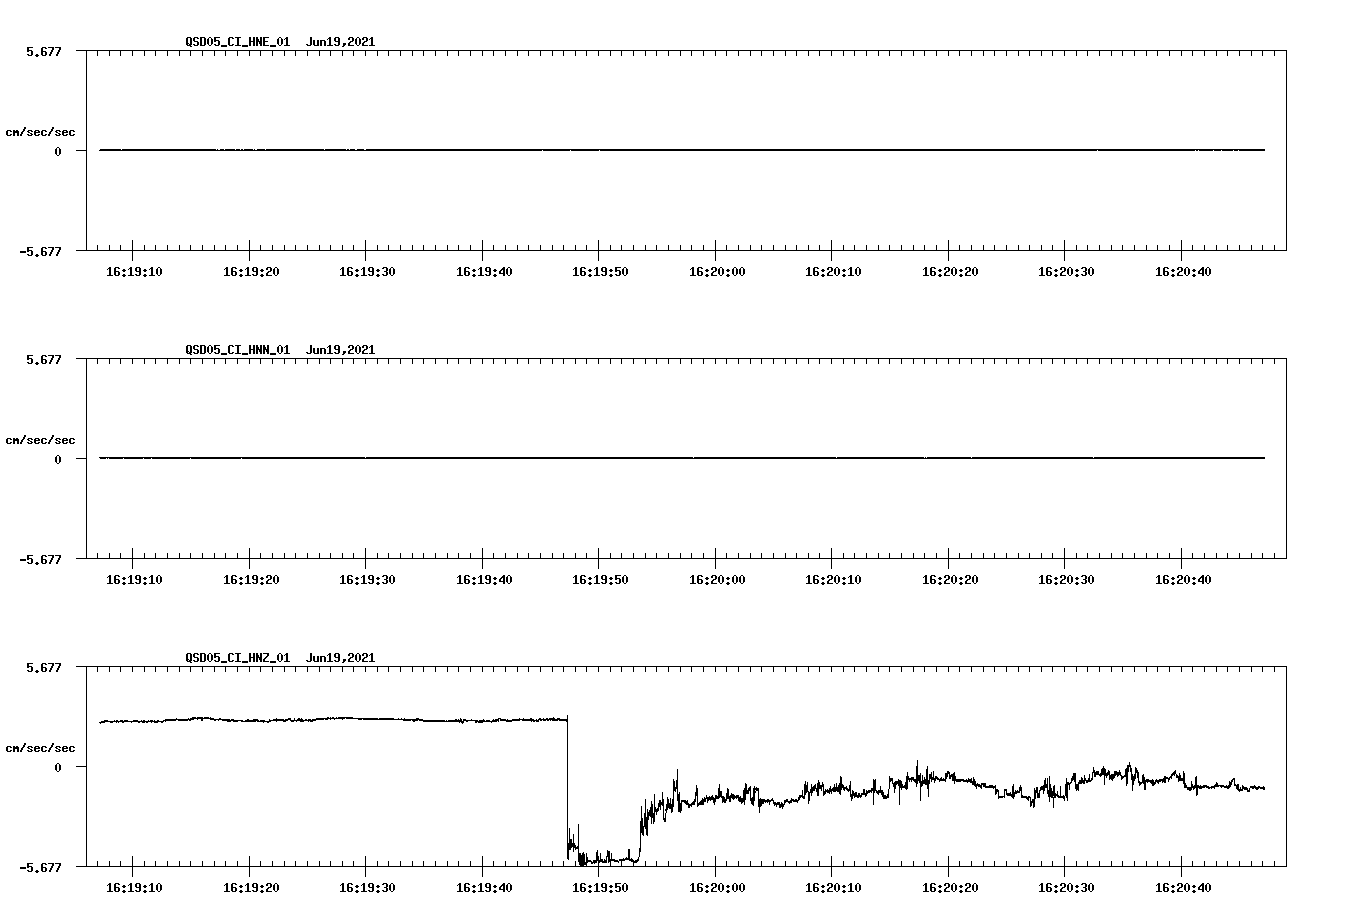Click the 5.677 label of HNZ plot

tap(43, 667)
